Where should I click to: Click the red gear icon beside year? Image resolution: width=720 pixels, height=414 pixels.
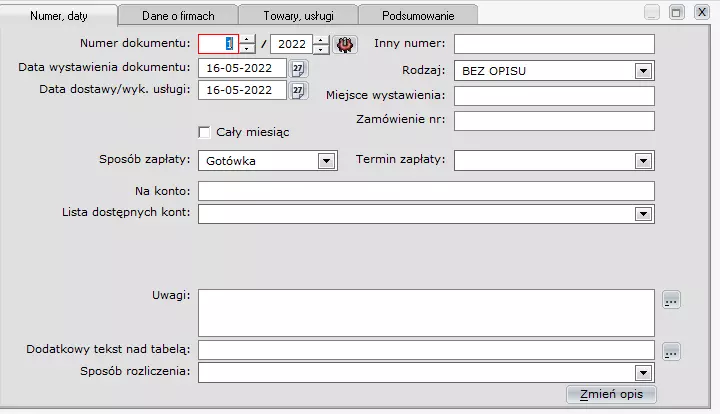click(345, 45)
